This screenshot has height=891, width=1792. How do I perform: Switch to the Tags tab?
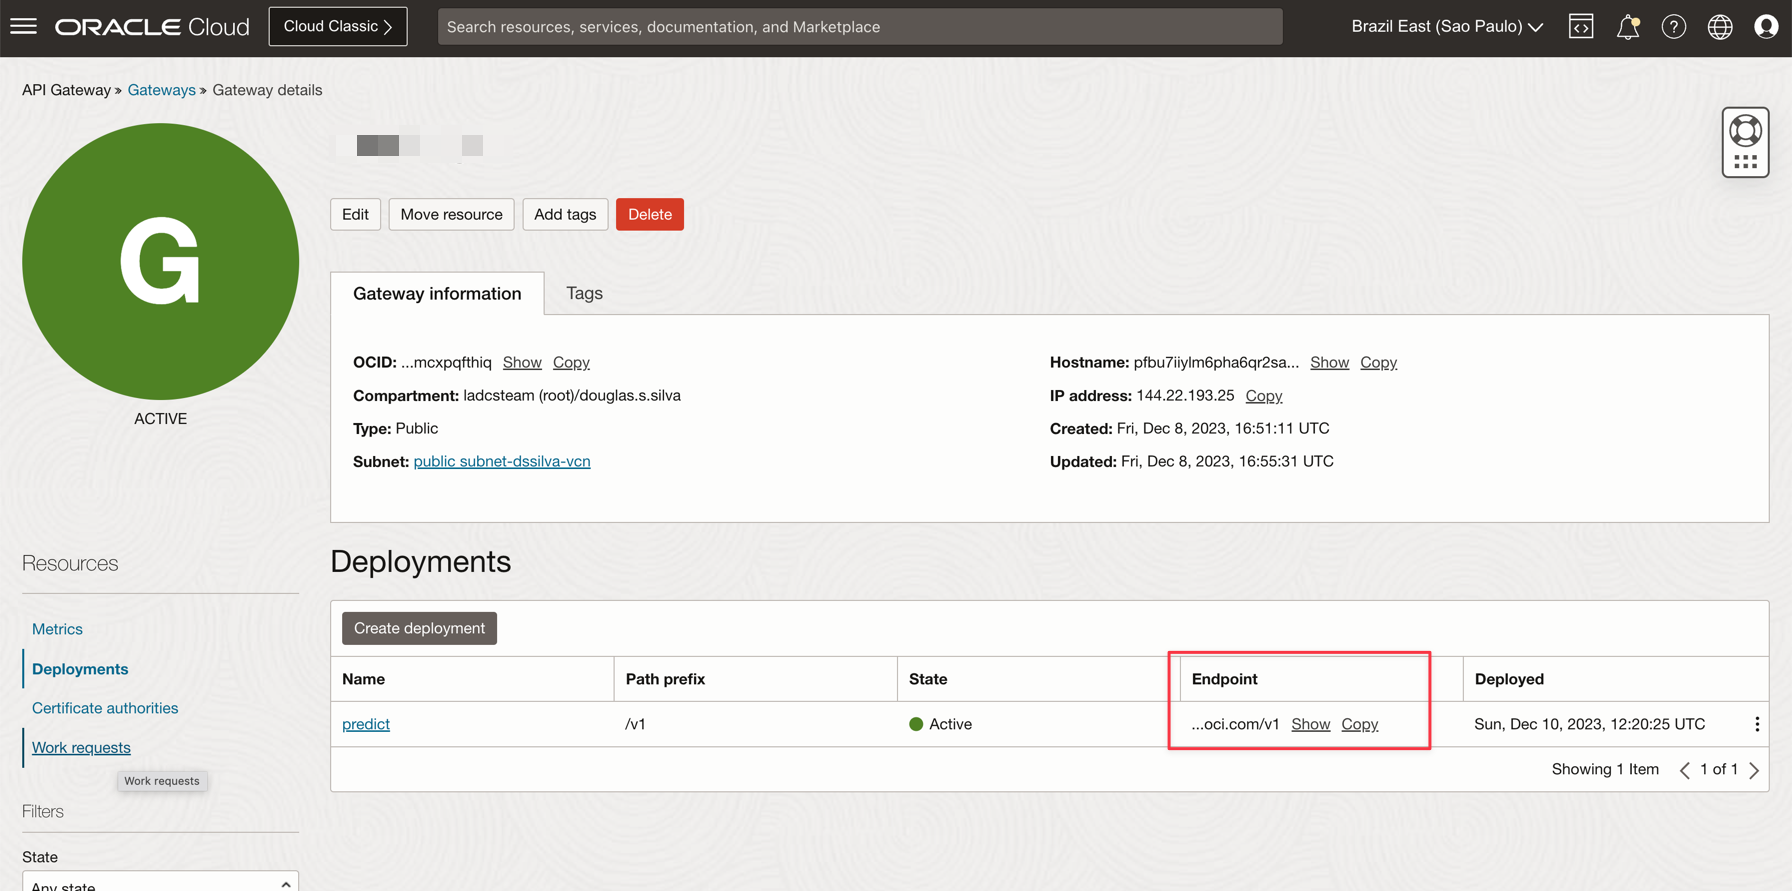584,293
